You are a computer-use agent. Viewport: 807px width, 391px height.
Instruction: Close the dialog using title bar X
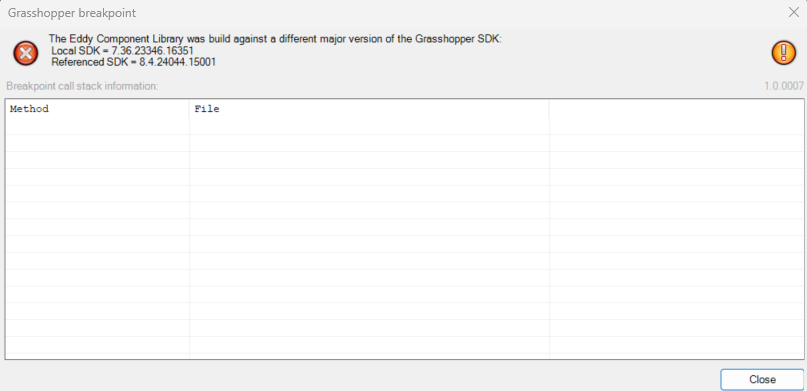pyautogui.click(x=794, y=12)
